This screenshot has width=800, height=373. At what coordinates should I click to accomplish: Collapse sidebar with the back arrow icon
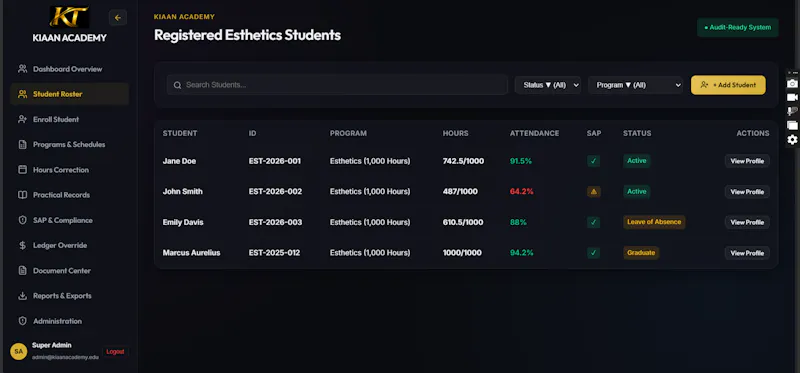coord(118,18)
